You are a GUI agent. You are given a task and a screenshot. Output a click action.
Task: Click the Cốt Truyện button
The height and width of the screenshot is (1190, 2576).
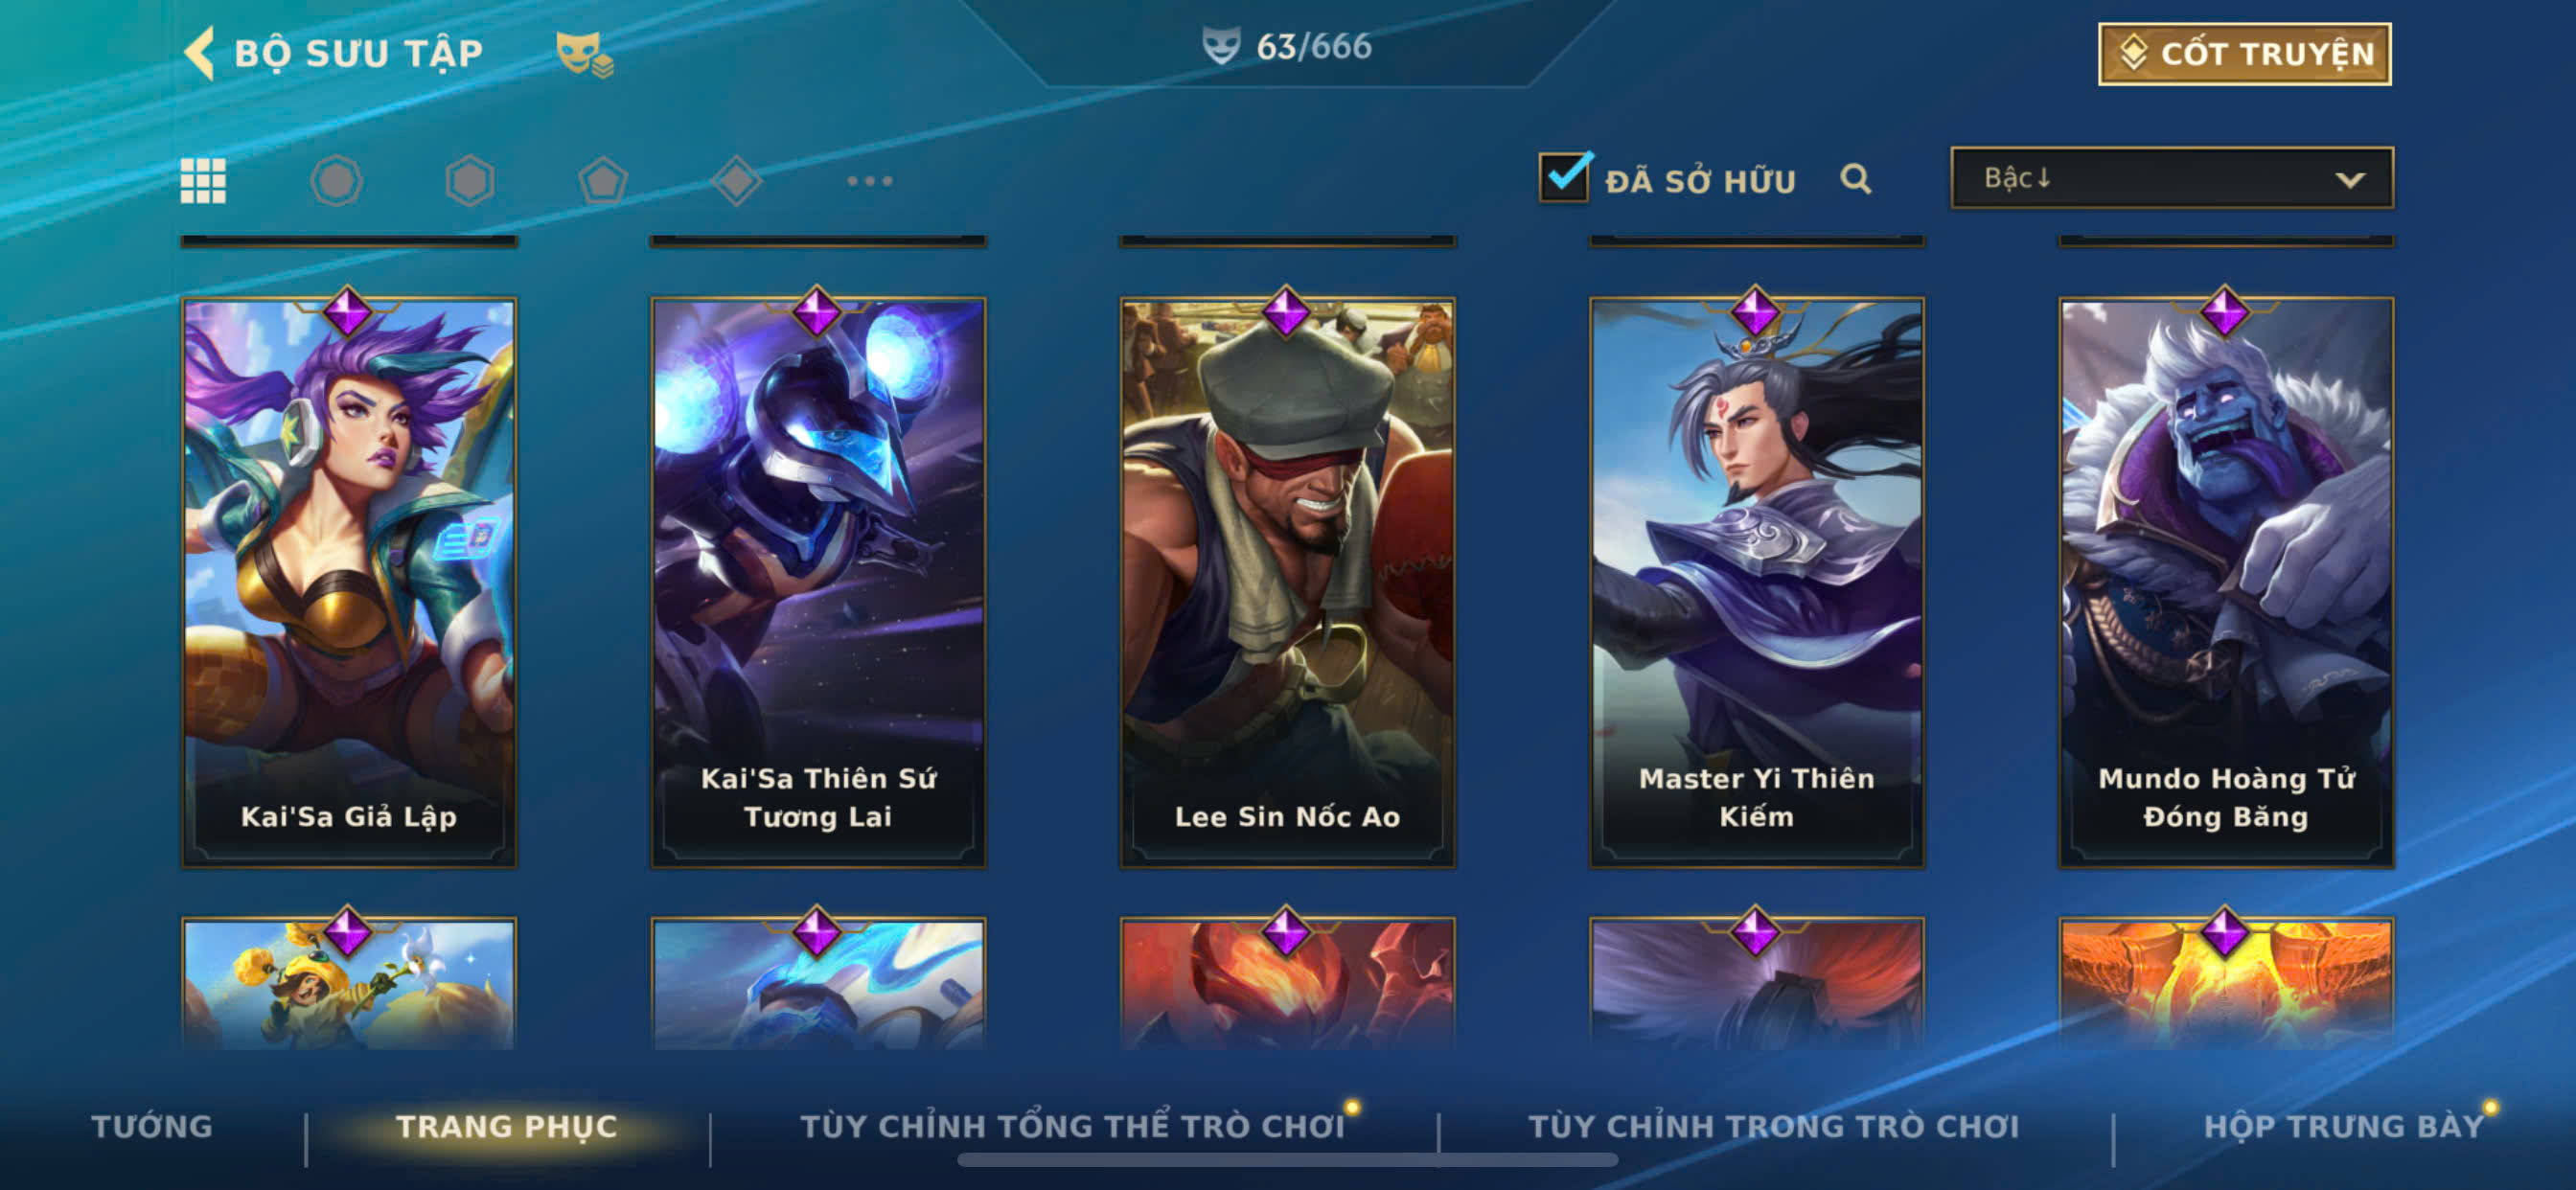click(x=2245, y=54)
